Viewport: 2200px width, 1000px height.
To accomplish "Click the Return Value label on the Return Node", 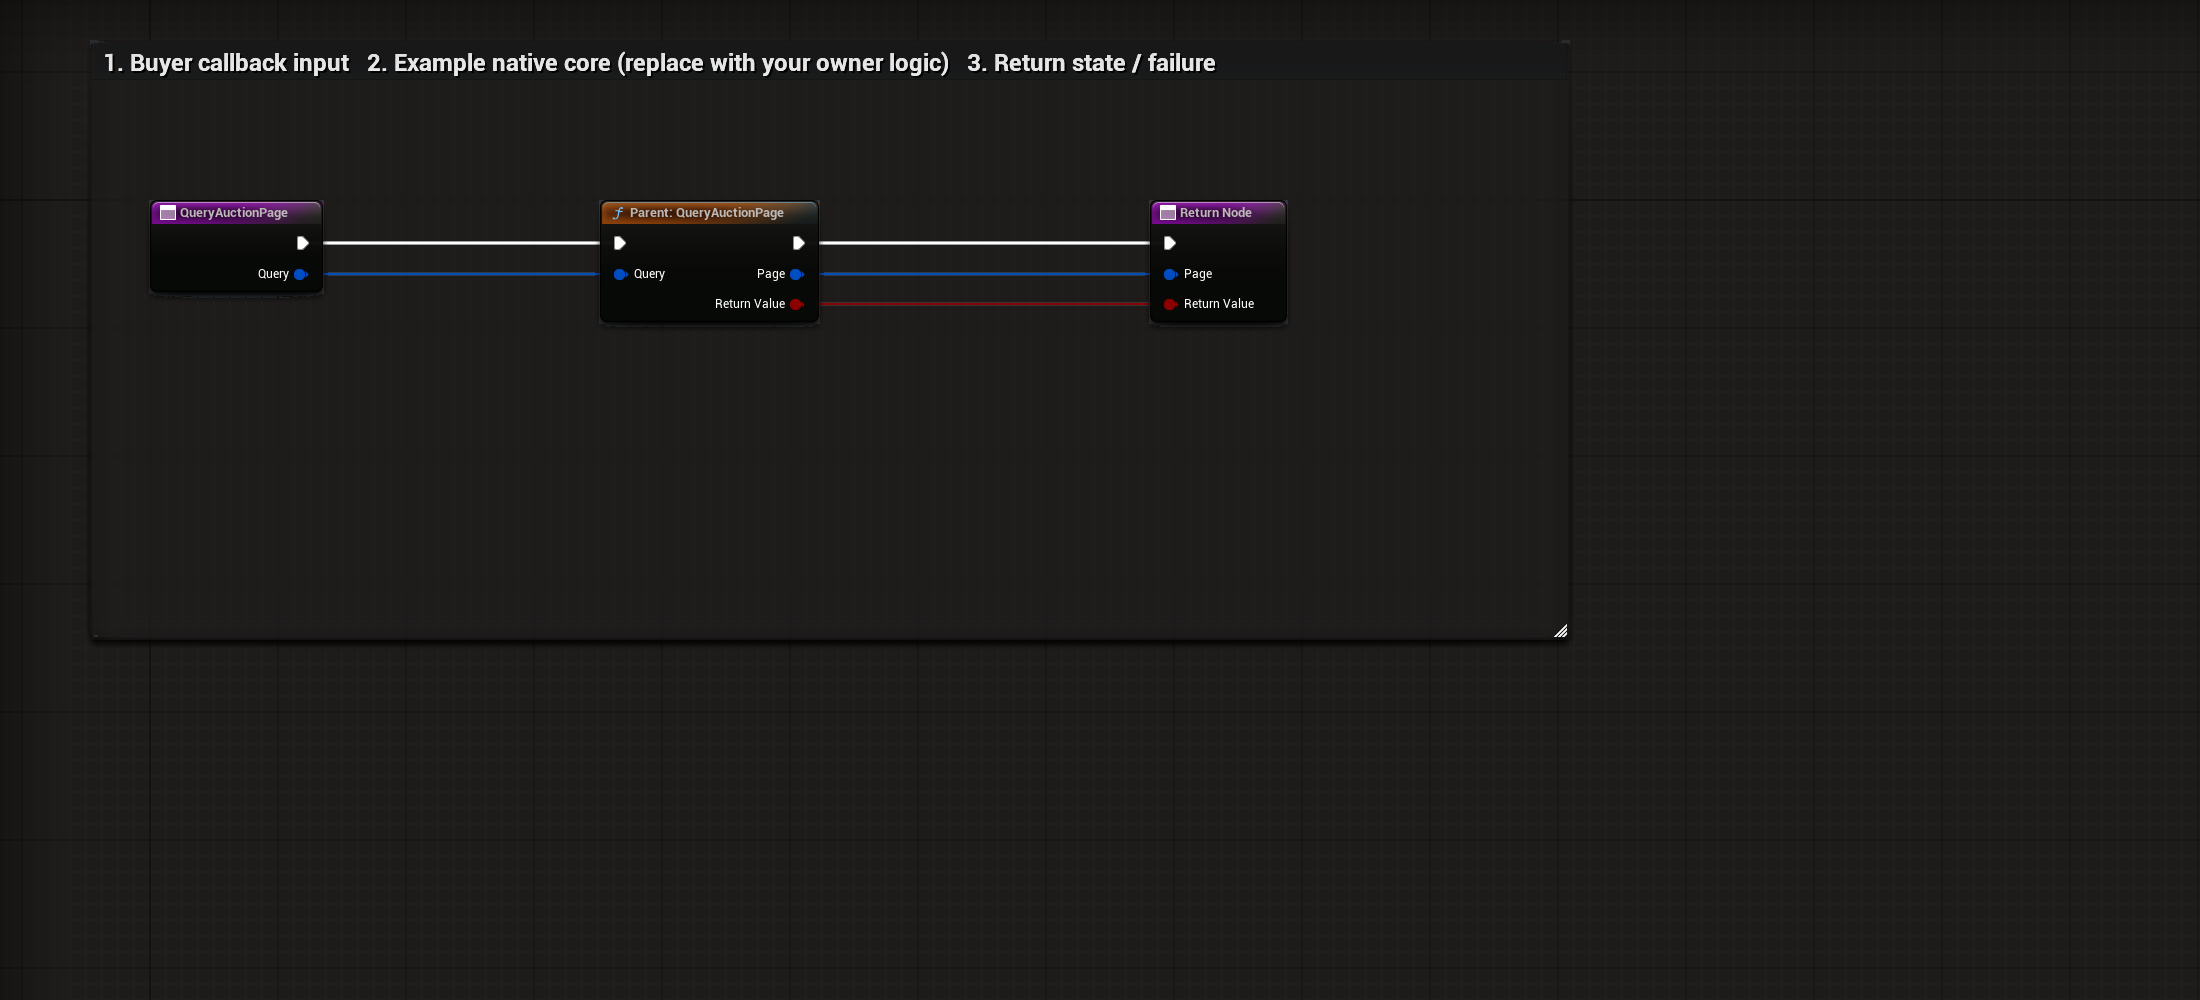I will click(x=1218, y=304).
